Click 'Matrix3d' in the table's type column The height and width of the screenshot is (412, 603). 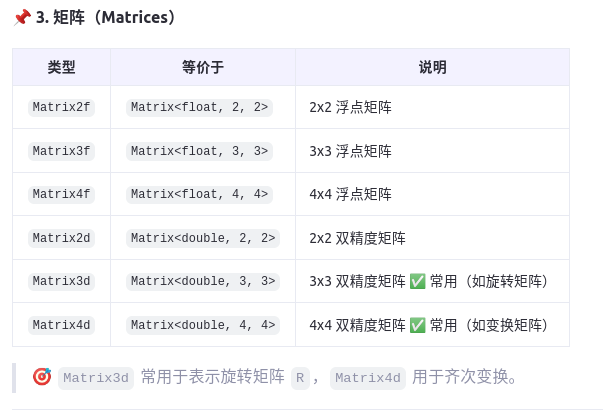click(62, 282)
